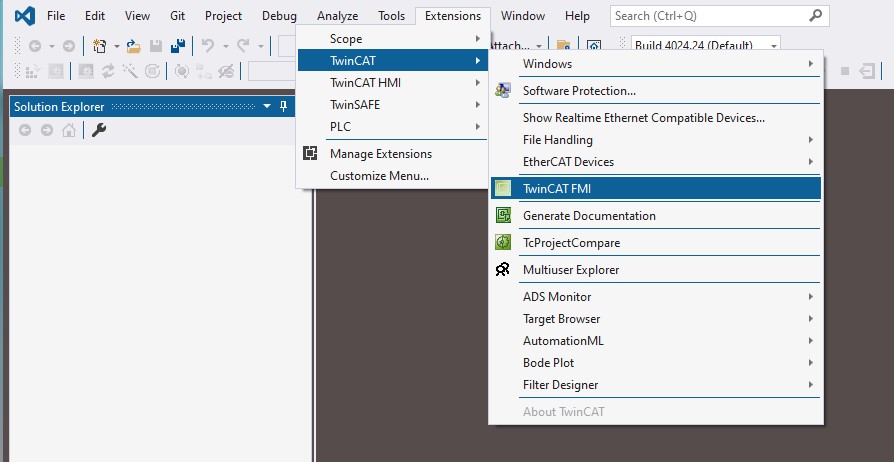Click the TwinCAT Restart Run Mode icon

click(56, 71)
